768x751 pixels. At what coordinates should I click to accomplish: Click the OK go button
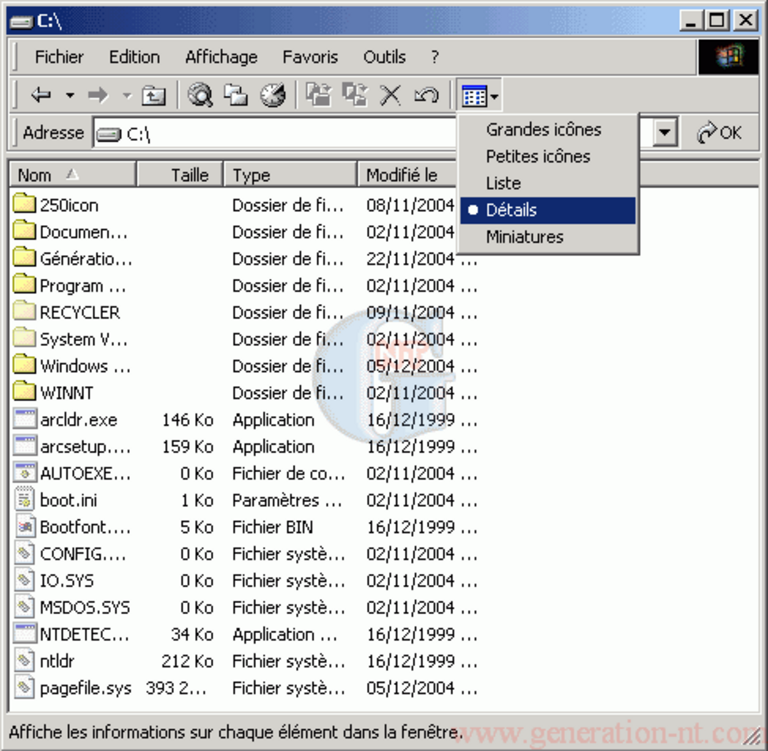(x=719, y=132)
